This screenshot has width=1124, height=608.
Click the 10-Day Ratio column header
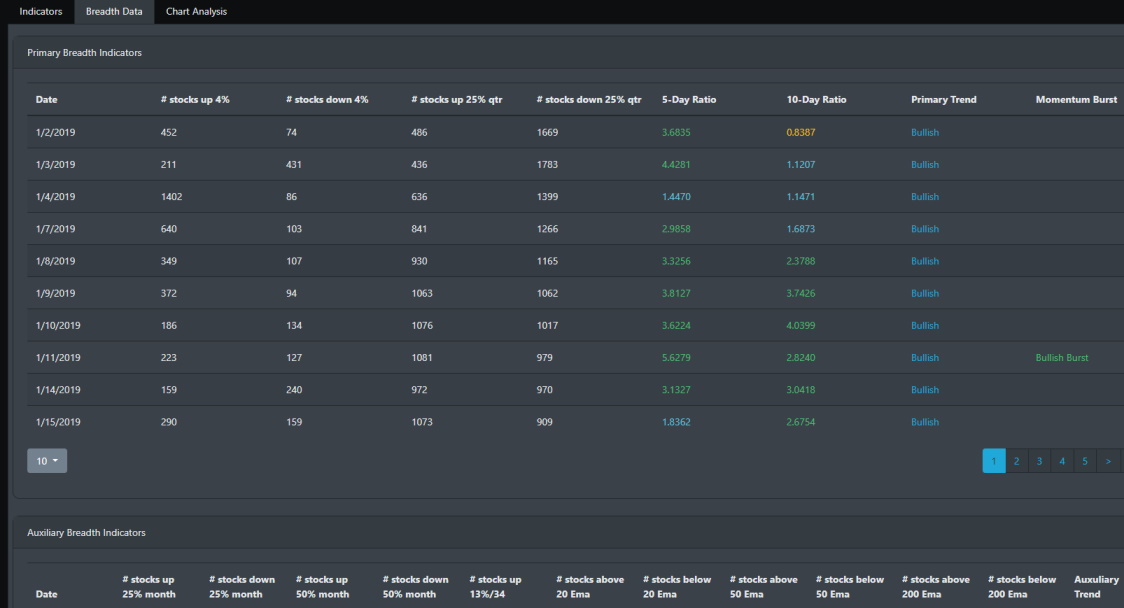point(816,100)
